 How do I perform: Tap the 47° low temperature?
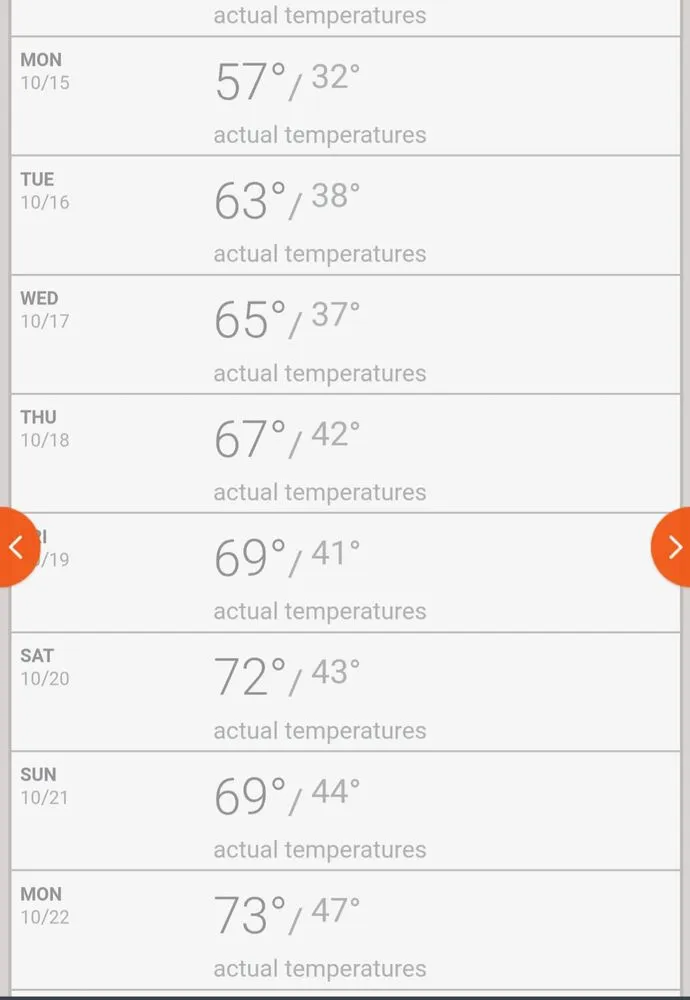coord(335,910)
